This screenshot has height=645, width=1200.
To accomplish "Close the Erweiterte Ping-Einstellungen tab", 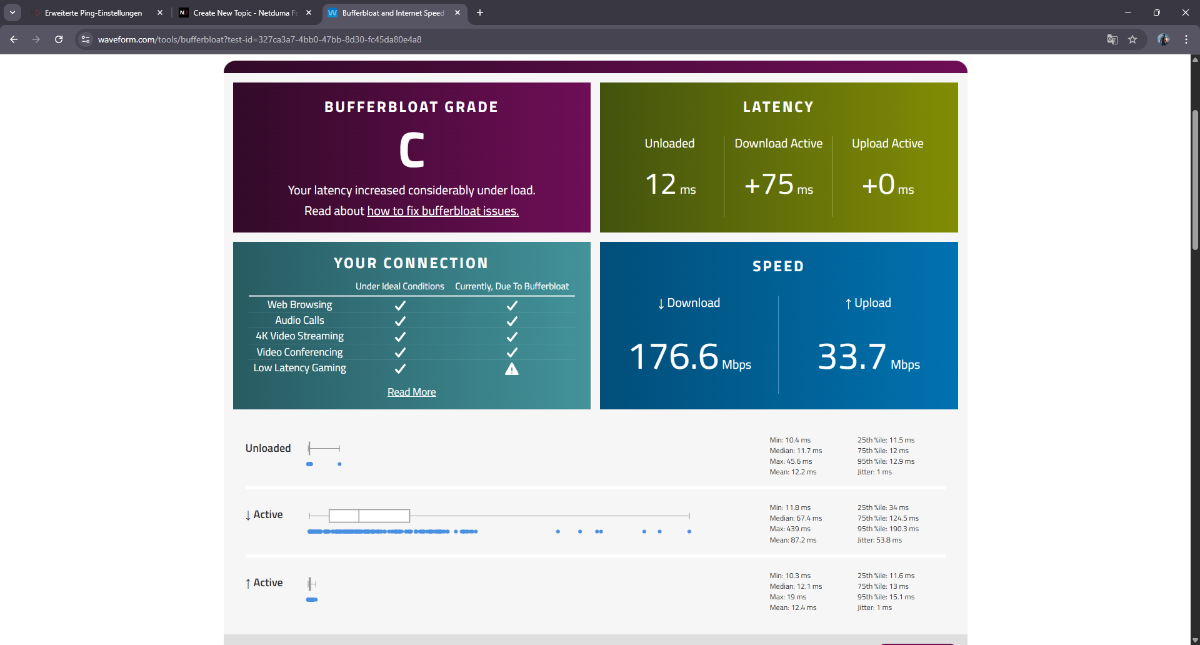I will coord(160,13).
